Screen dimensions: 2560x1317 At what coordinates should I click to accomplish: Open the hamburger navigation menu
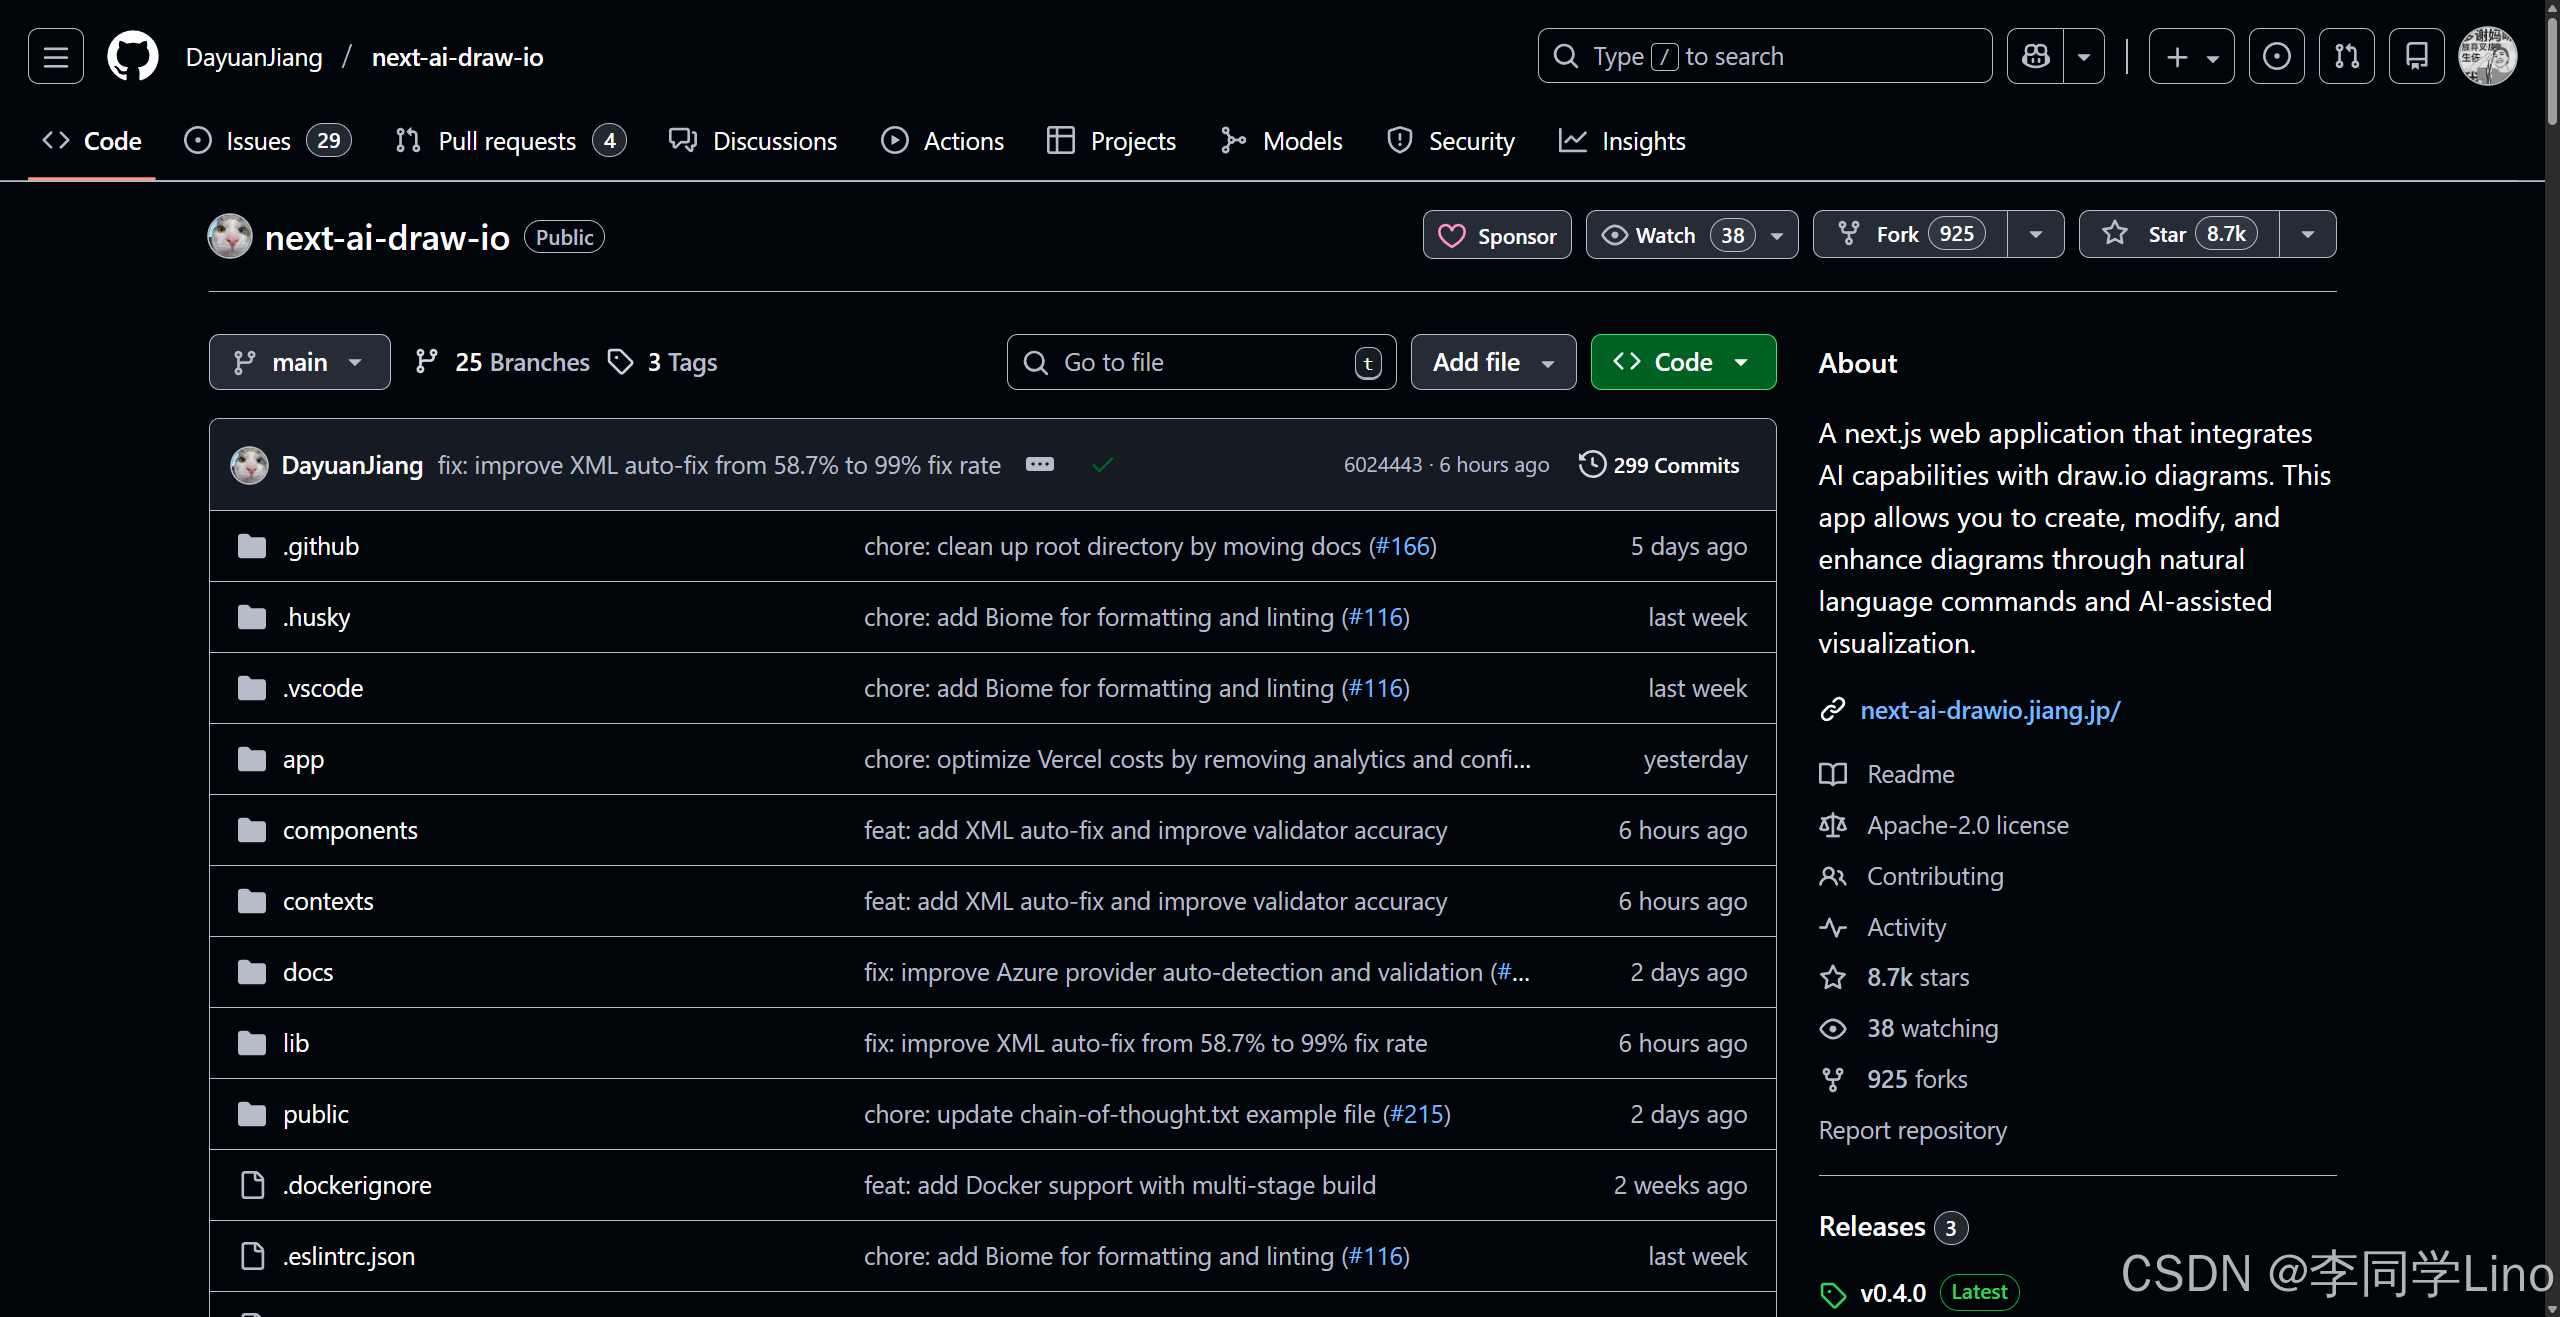tap(56, 57)
